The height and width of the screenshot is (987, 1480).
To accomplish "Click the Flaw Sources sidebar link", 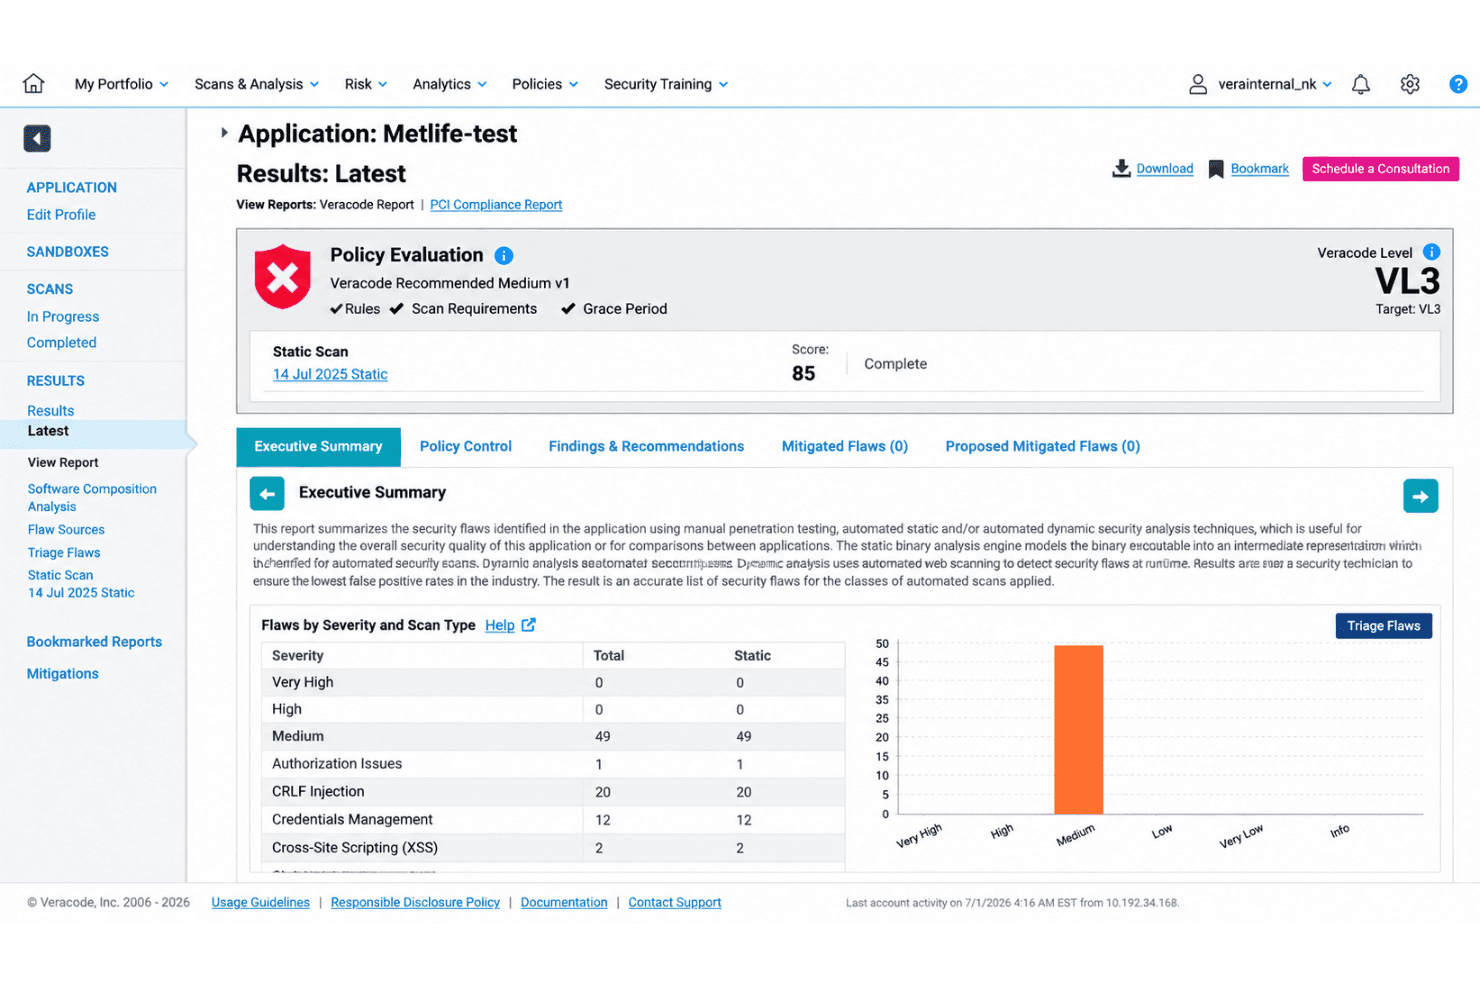I will [66, 530].
